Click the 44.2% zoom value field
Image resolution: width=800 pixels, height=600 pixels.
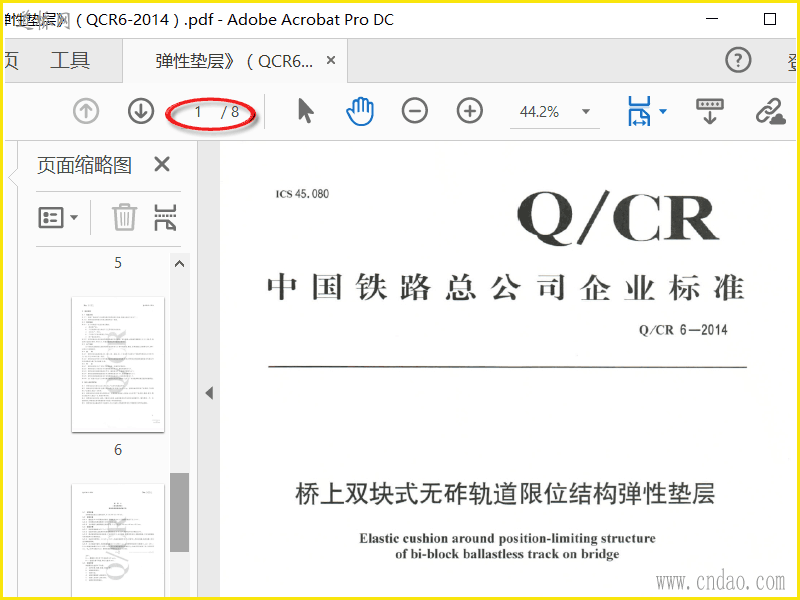point(539,112)
